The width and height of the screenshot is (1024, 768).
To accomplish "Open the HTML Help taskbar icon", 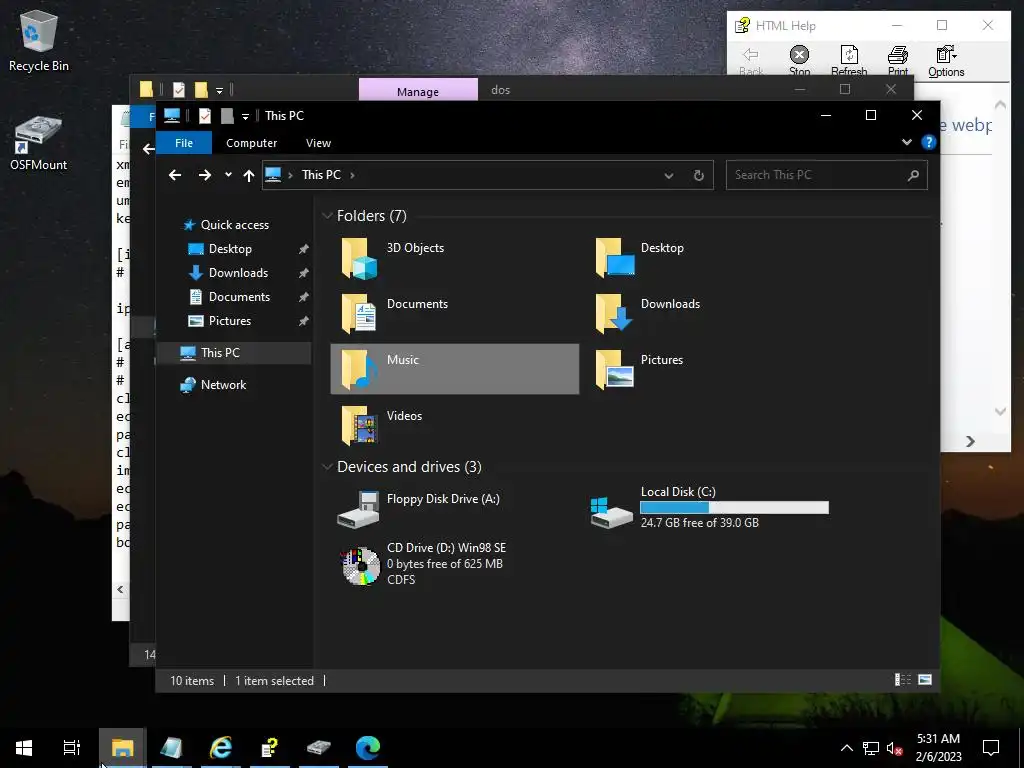I will pos(270,747).
